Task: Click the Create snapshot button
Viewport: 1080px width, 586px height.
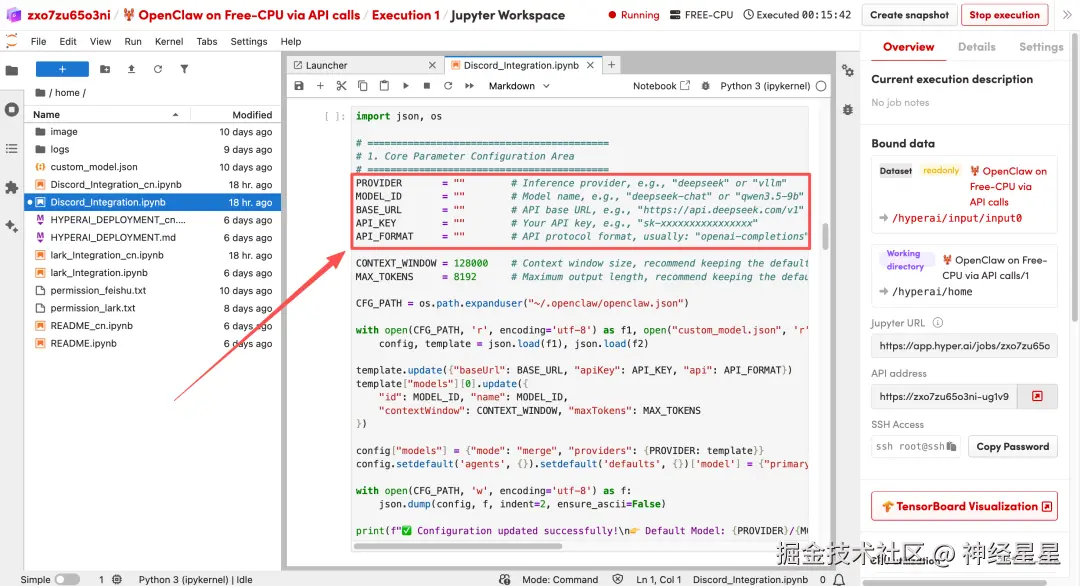Action: [909, 14]
